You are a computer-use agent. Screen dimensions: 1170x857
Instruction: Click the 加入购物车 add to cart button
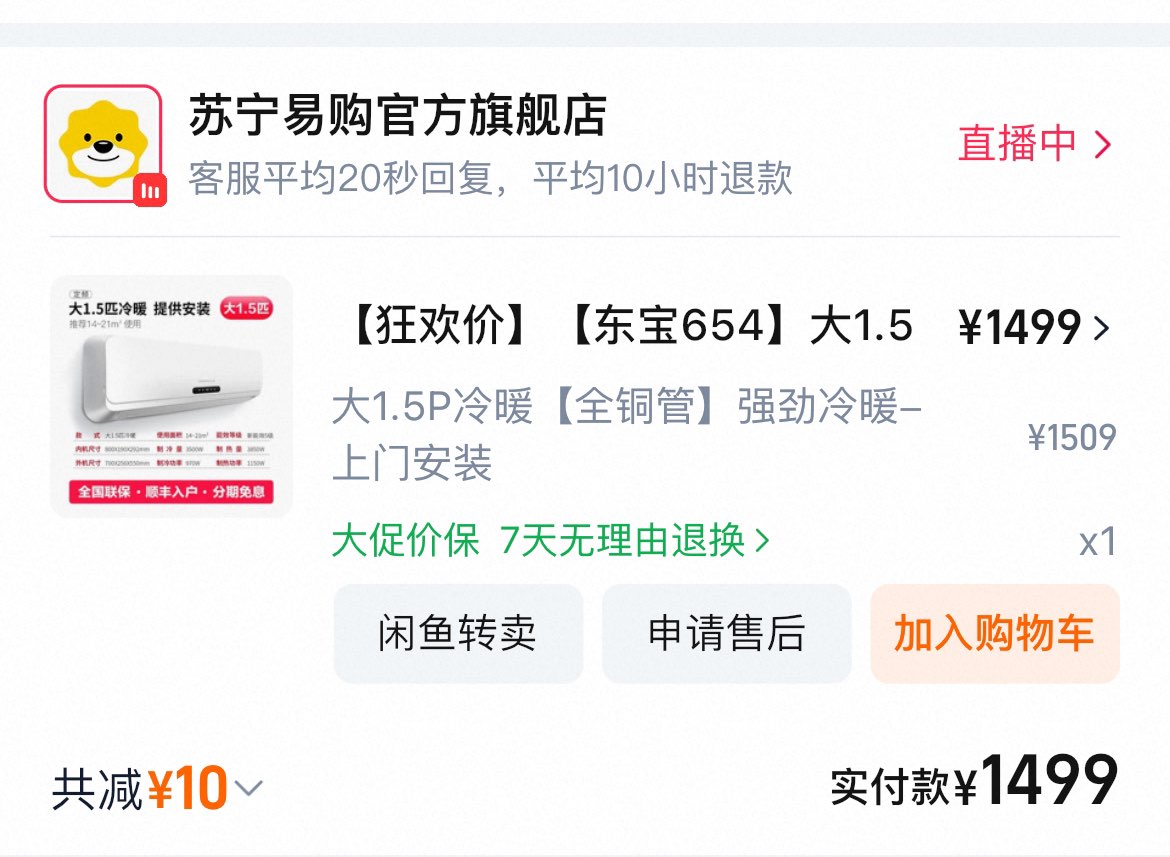tap(995, 633)
